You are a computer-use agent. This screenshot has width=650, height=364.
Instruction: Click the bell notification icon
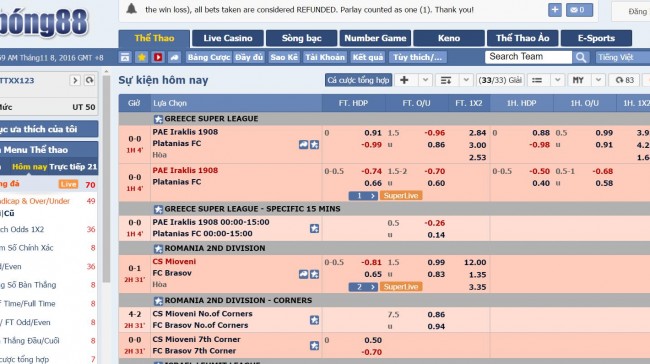[x=131, y=9]
